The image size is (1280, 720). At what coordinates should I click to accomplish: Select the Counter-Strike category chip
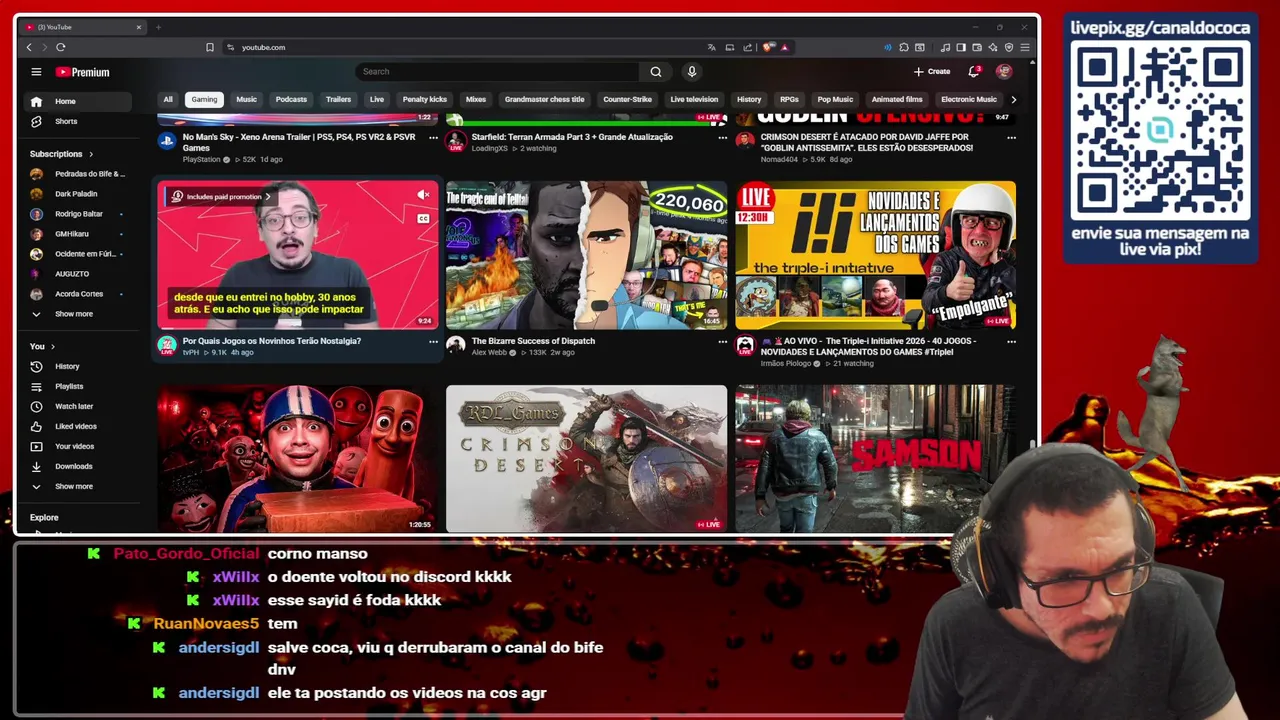pyautogui.click(x=627, y=99)
